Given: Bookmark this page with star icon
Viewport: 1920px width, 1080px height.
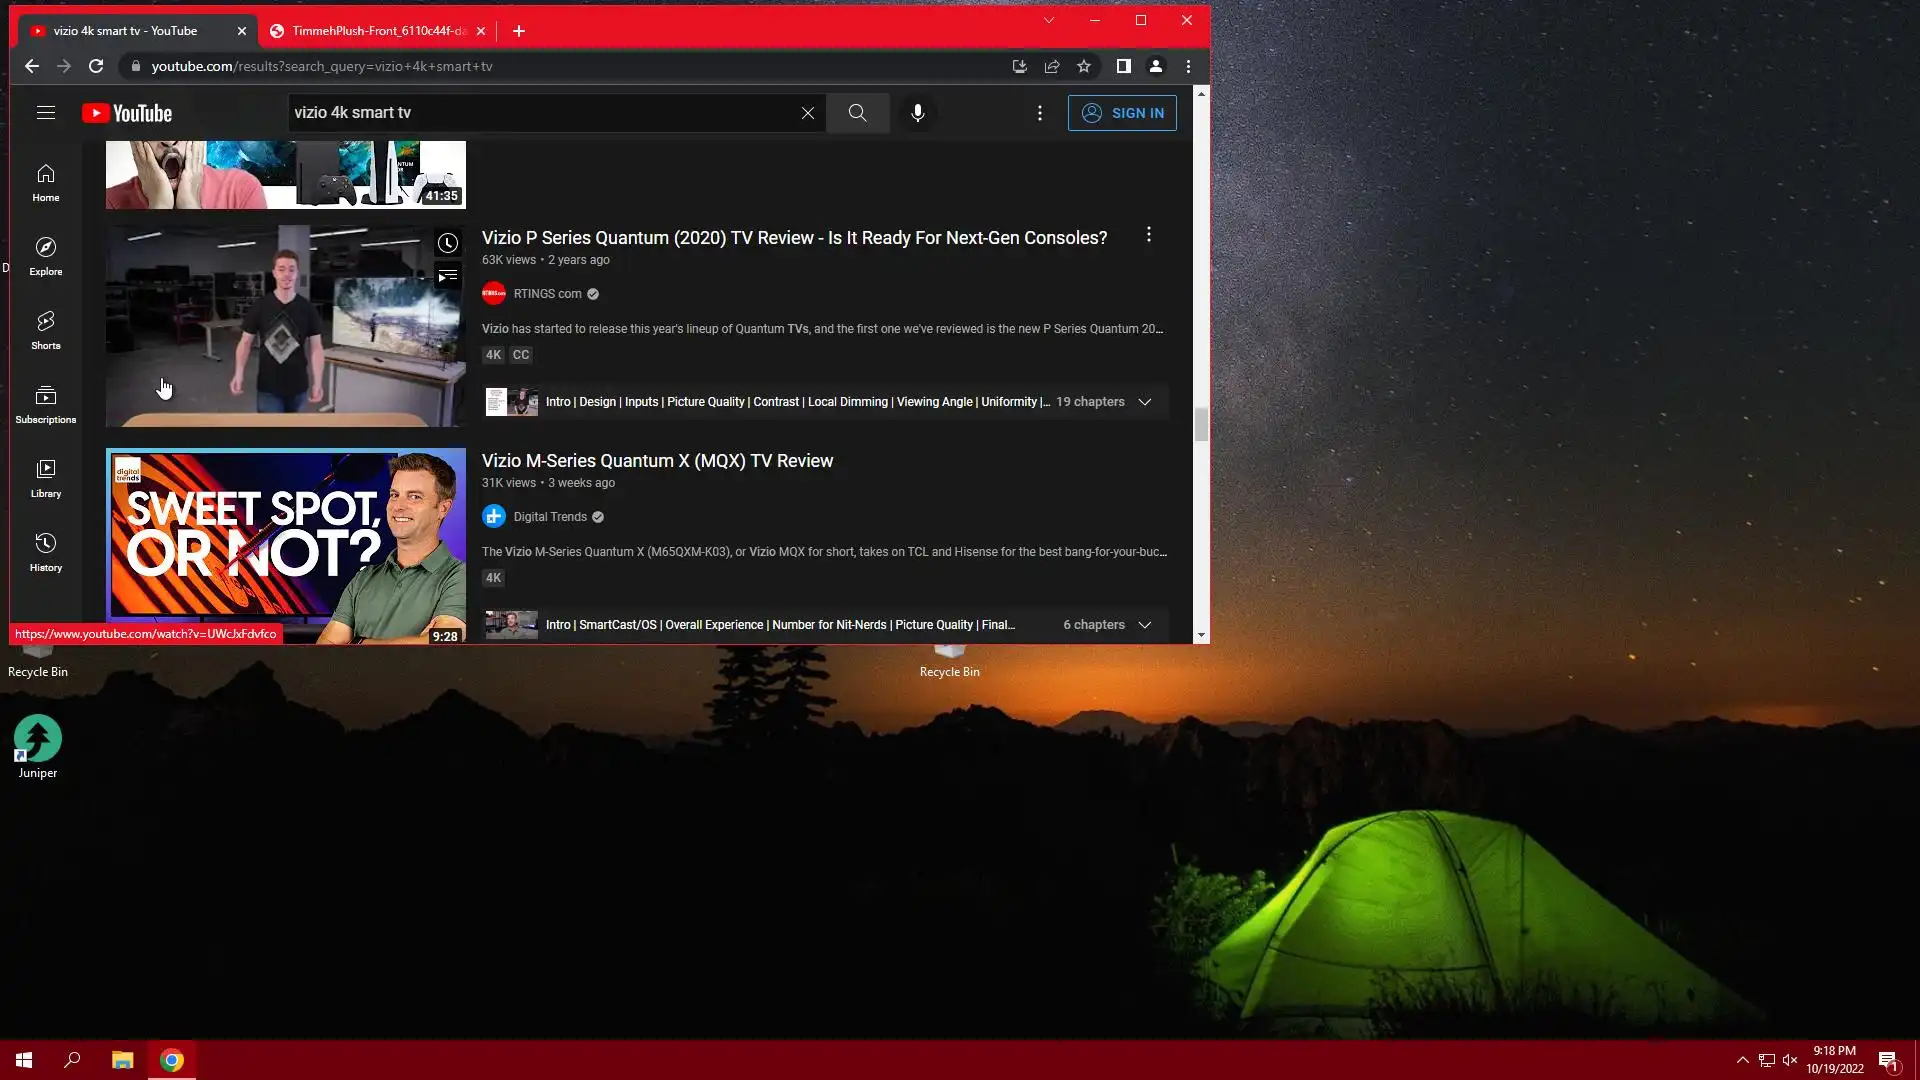Looking at the screenshot, I should click(x=1084, y=66).
